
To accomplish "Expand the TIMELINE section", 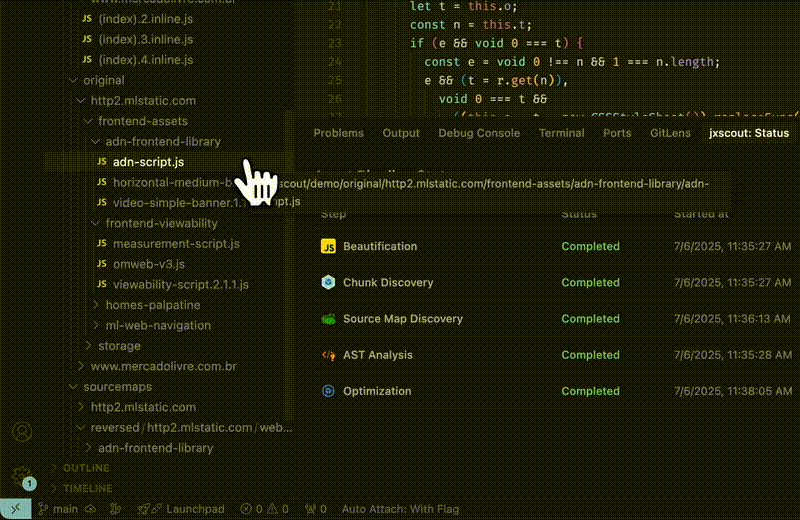I will pyautogui.click(x=54, y=488).
